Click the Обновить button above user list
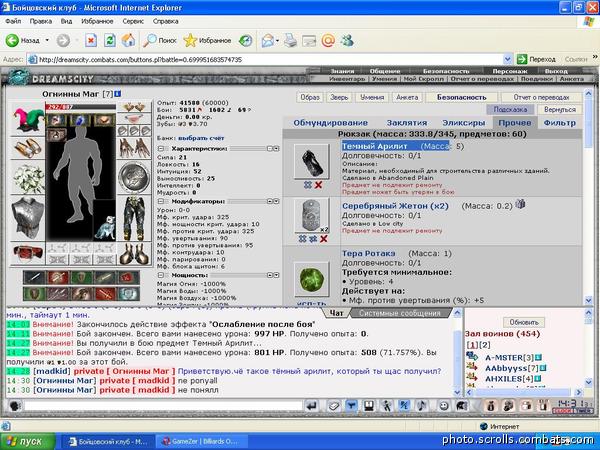 tap(523, 322)
